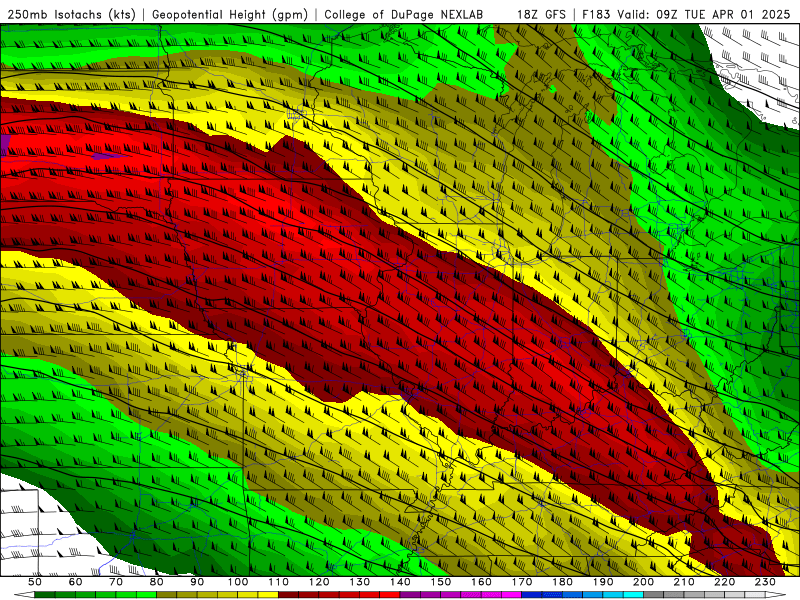
Task: Click the 110 knot legend label
Action: tap(279, 582)
